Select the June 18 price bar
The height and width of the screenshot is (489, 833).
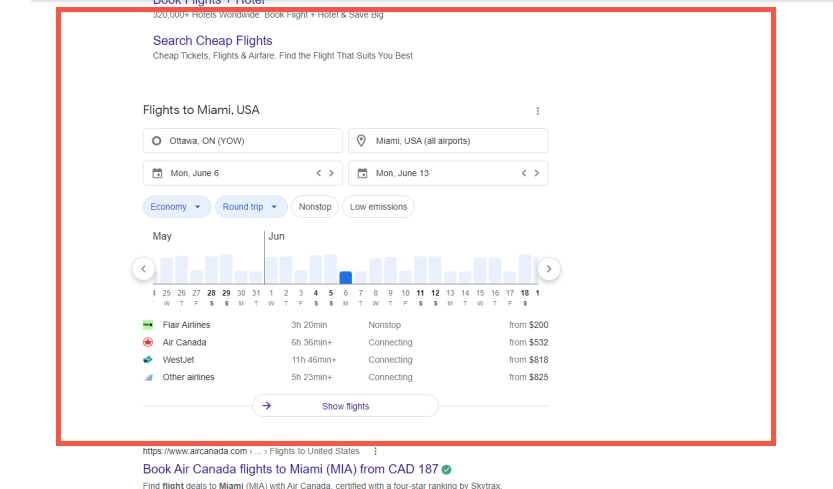pyautogui.click(x=525, y=269)
